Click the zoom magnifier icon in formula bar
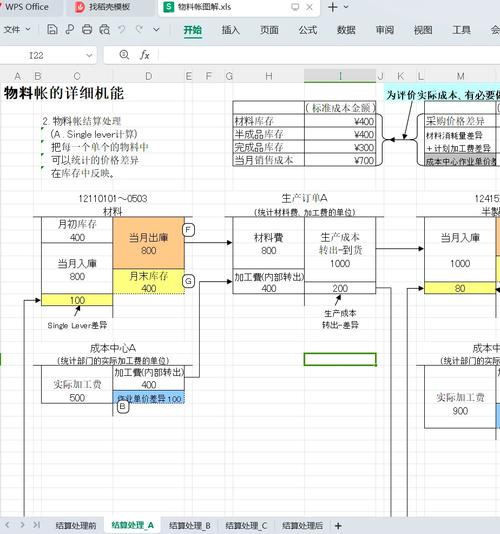 click(x=124, y=55)
